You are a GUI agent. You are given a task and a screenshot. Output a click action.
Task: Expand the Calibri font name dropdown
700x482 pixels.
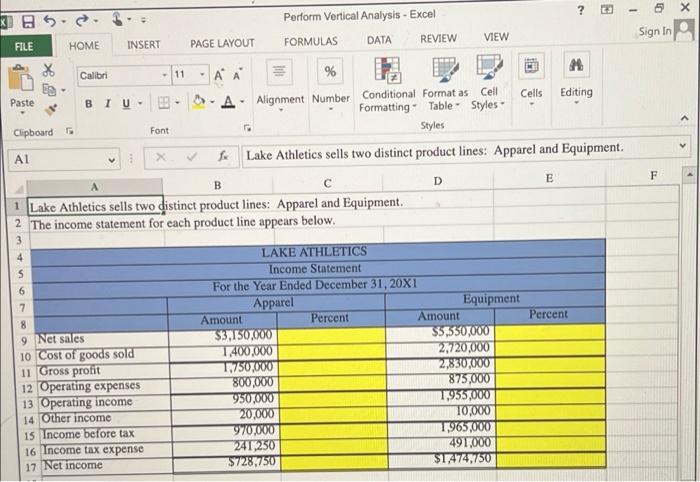point(165,75)
